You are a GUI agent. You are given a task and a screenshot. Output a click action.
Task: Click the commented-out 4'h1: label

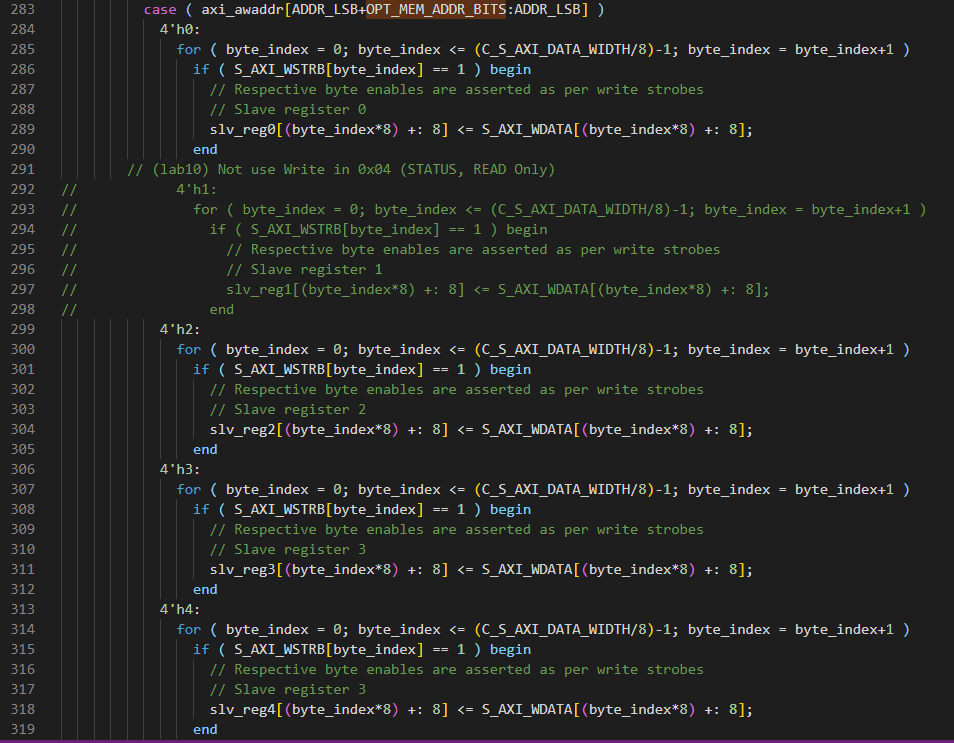pos(196,189)
